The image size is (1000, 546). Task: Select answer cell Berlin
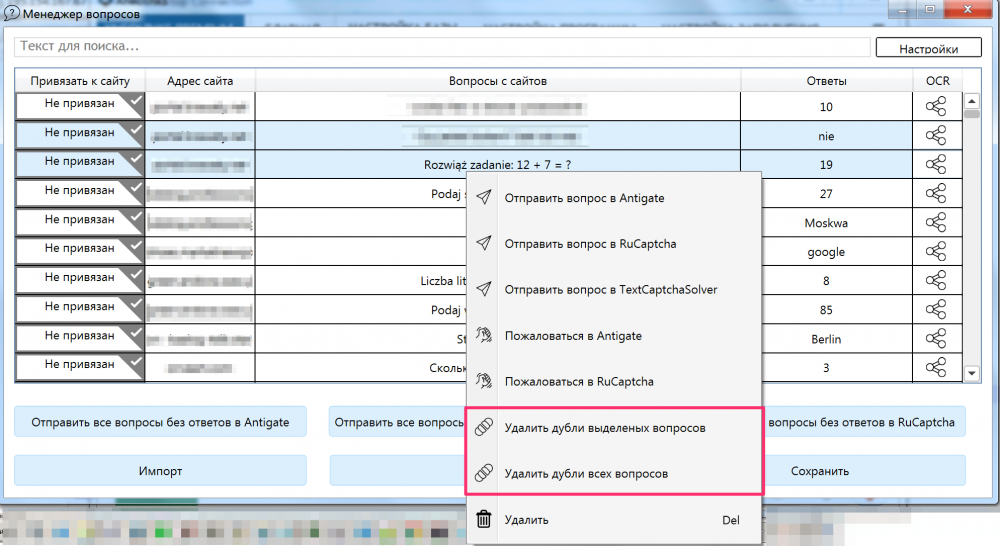coord(826,339)
